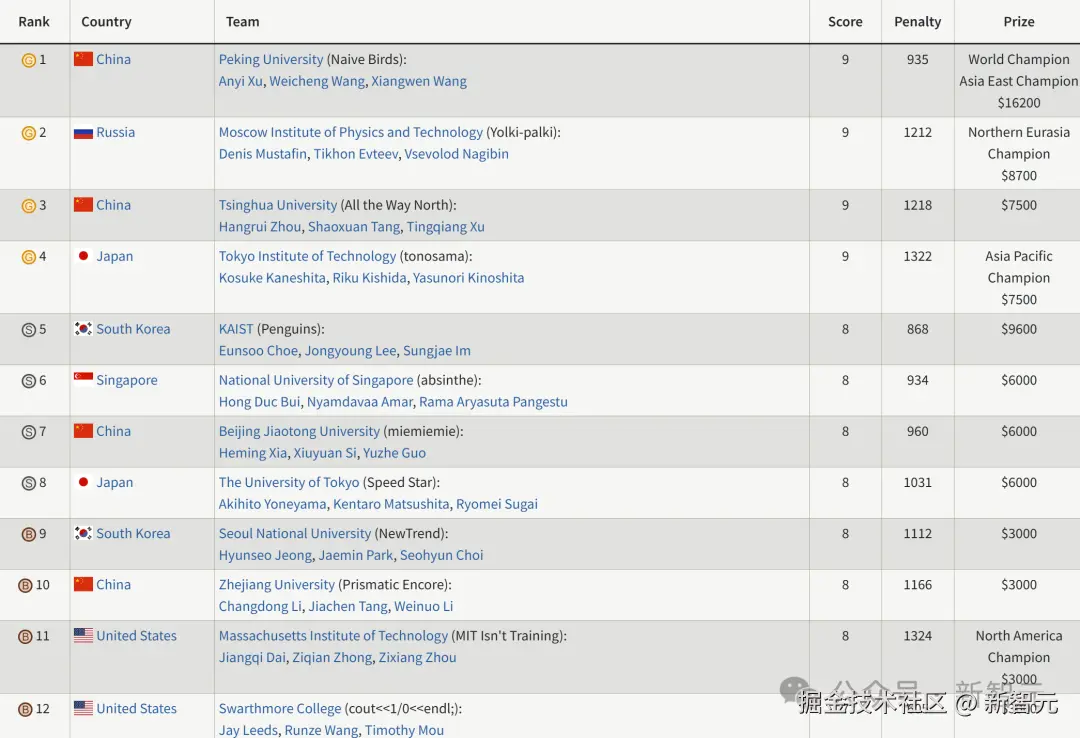Click the Score column header
The height and width of the screenshot is (738, 1080).
pyautogui.click(x=845, y=21)
